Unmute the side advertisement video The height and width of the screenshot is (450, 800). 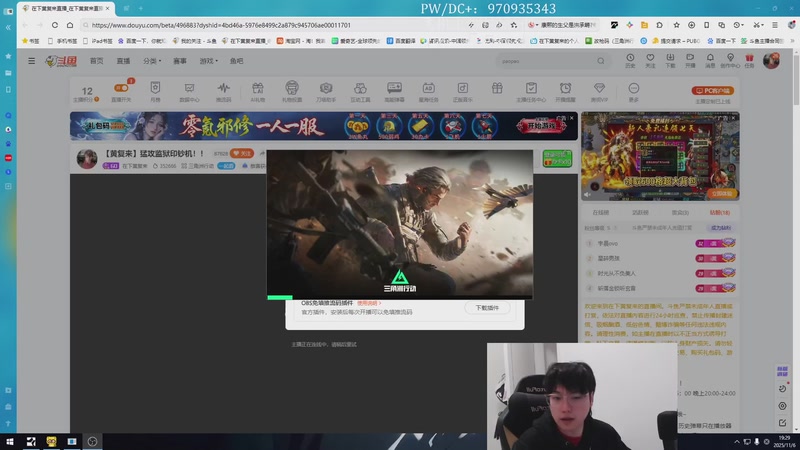(x=587, y=194)
